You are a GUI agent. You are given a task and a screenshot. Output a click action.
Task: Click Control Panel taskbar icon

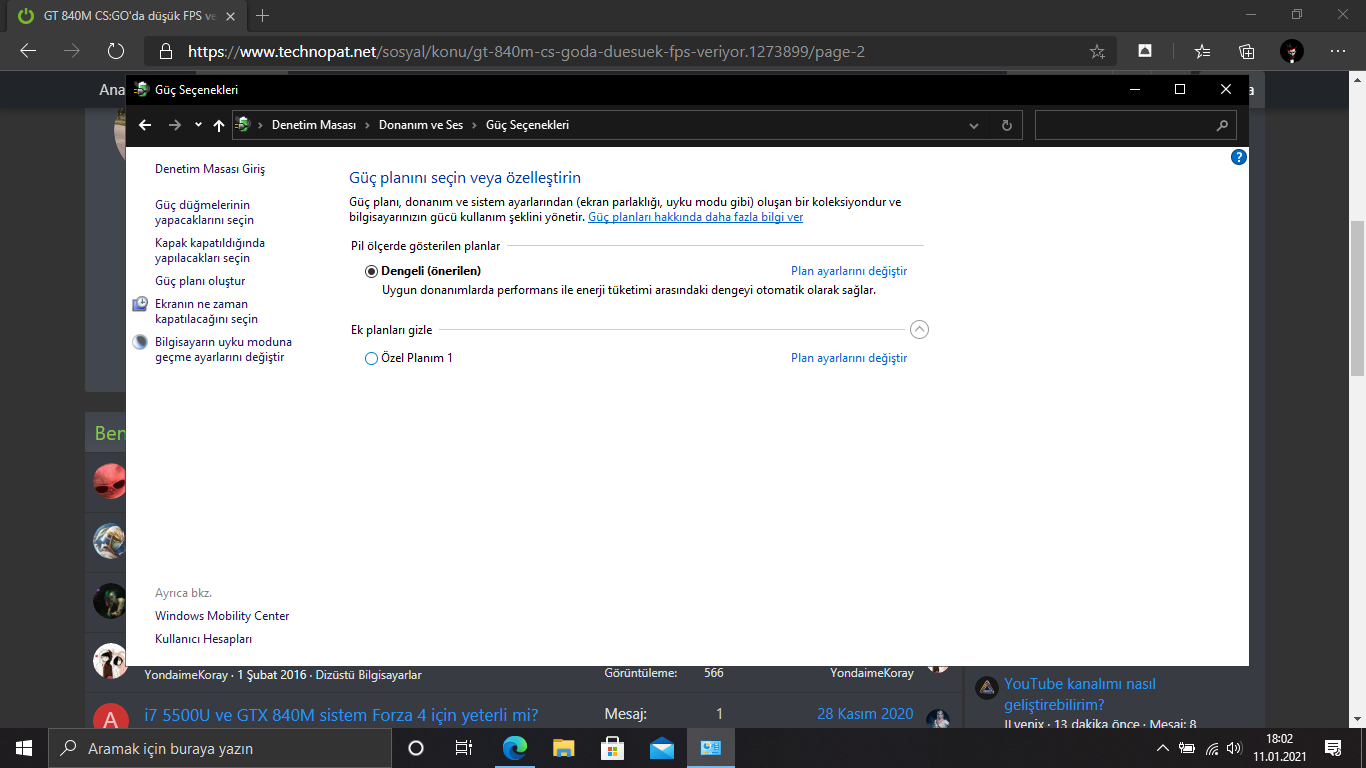click(711, 748)
